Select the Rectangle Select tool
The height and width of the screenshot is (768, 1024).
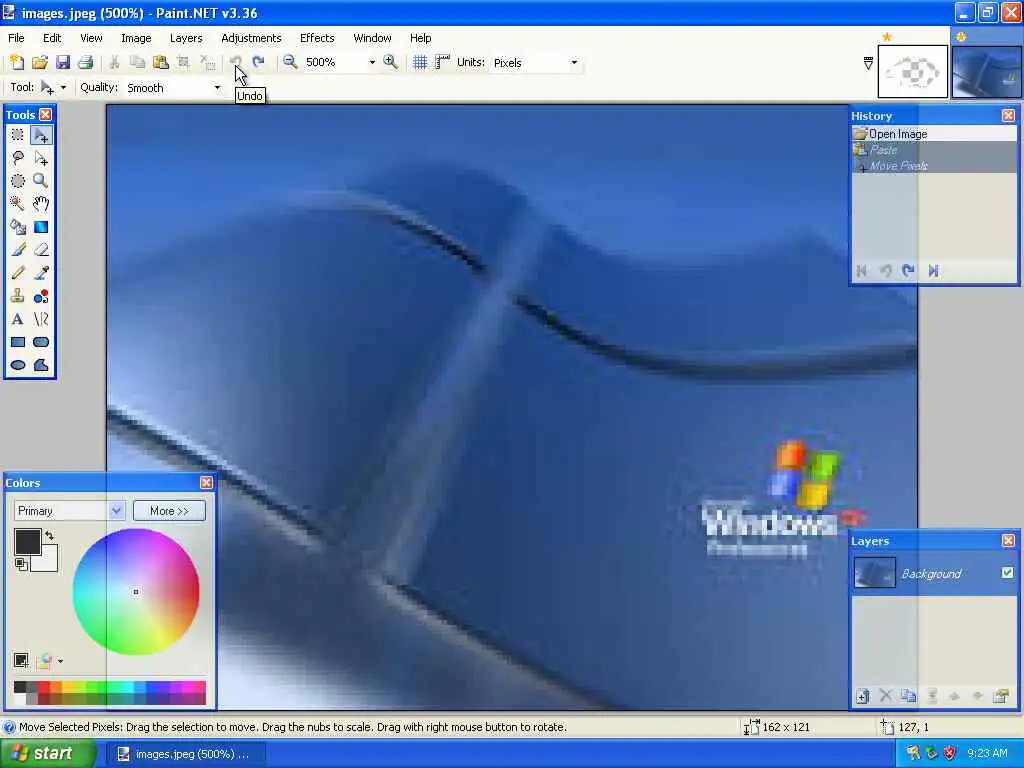pos(18,135)
